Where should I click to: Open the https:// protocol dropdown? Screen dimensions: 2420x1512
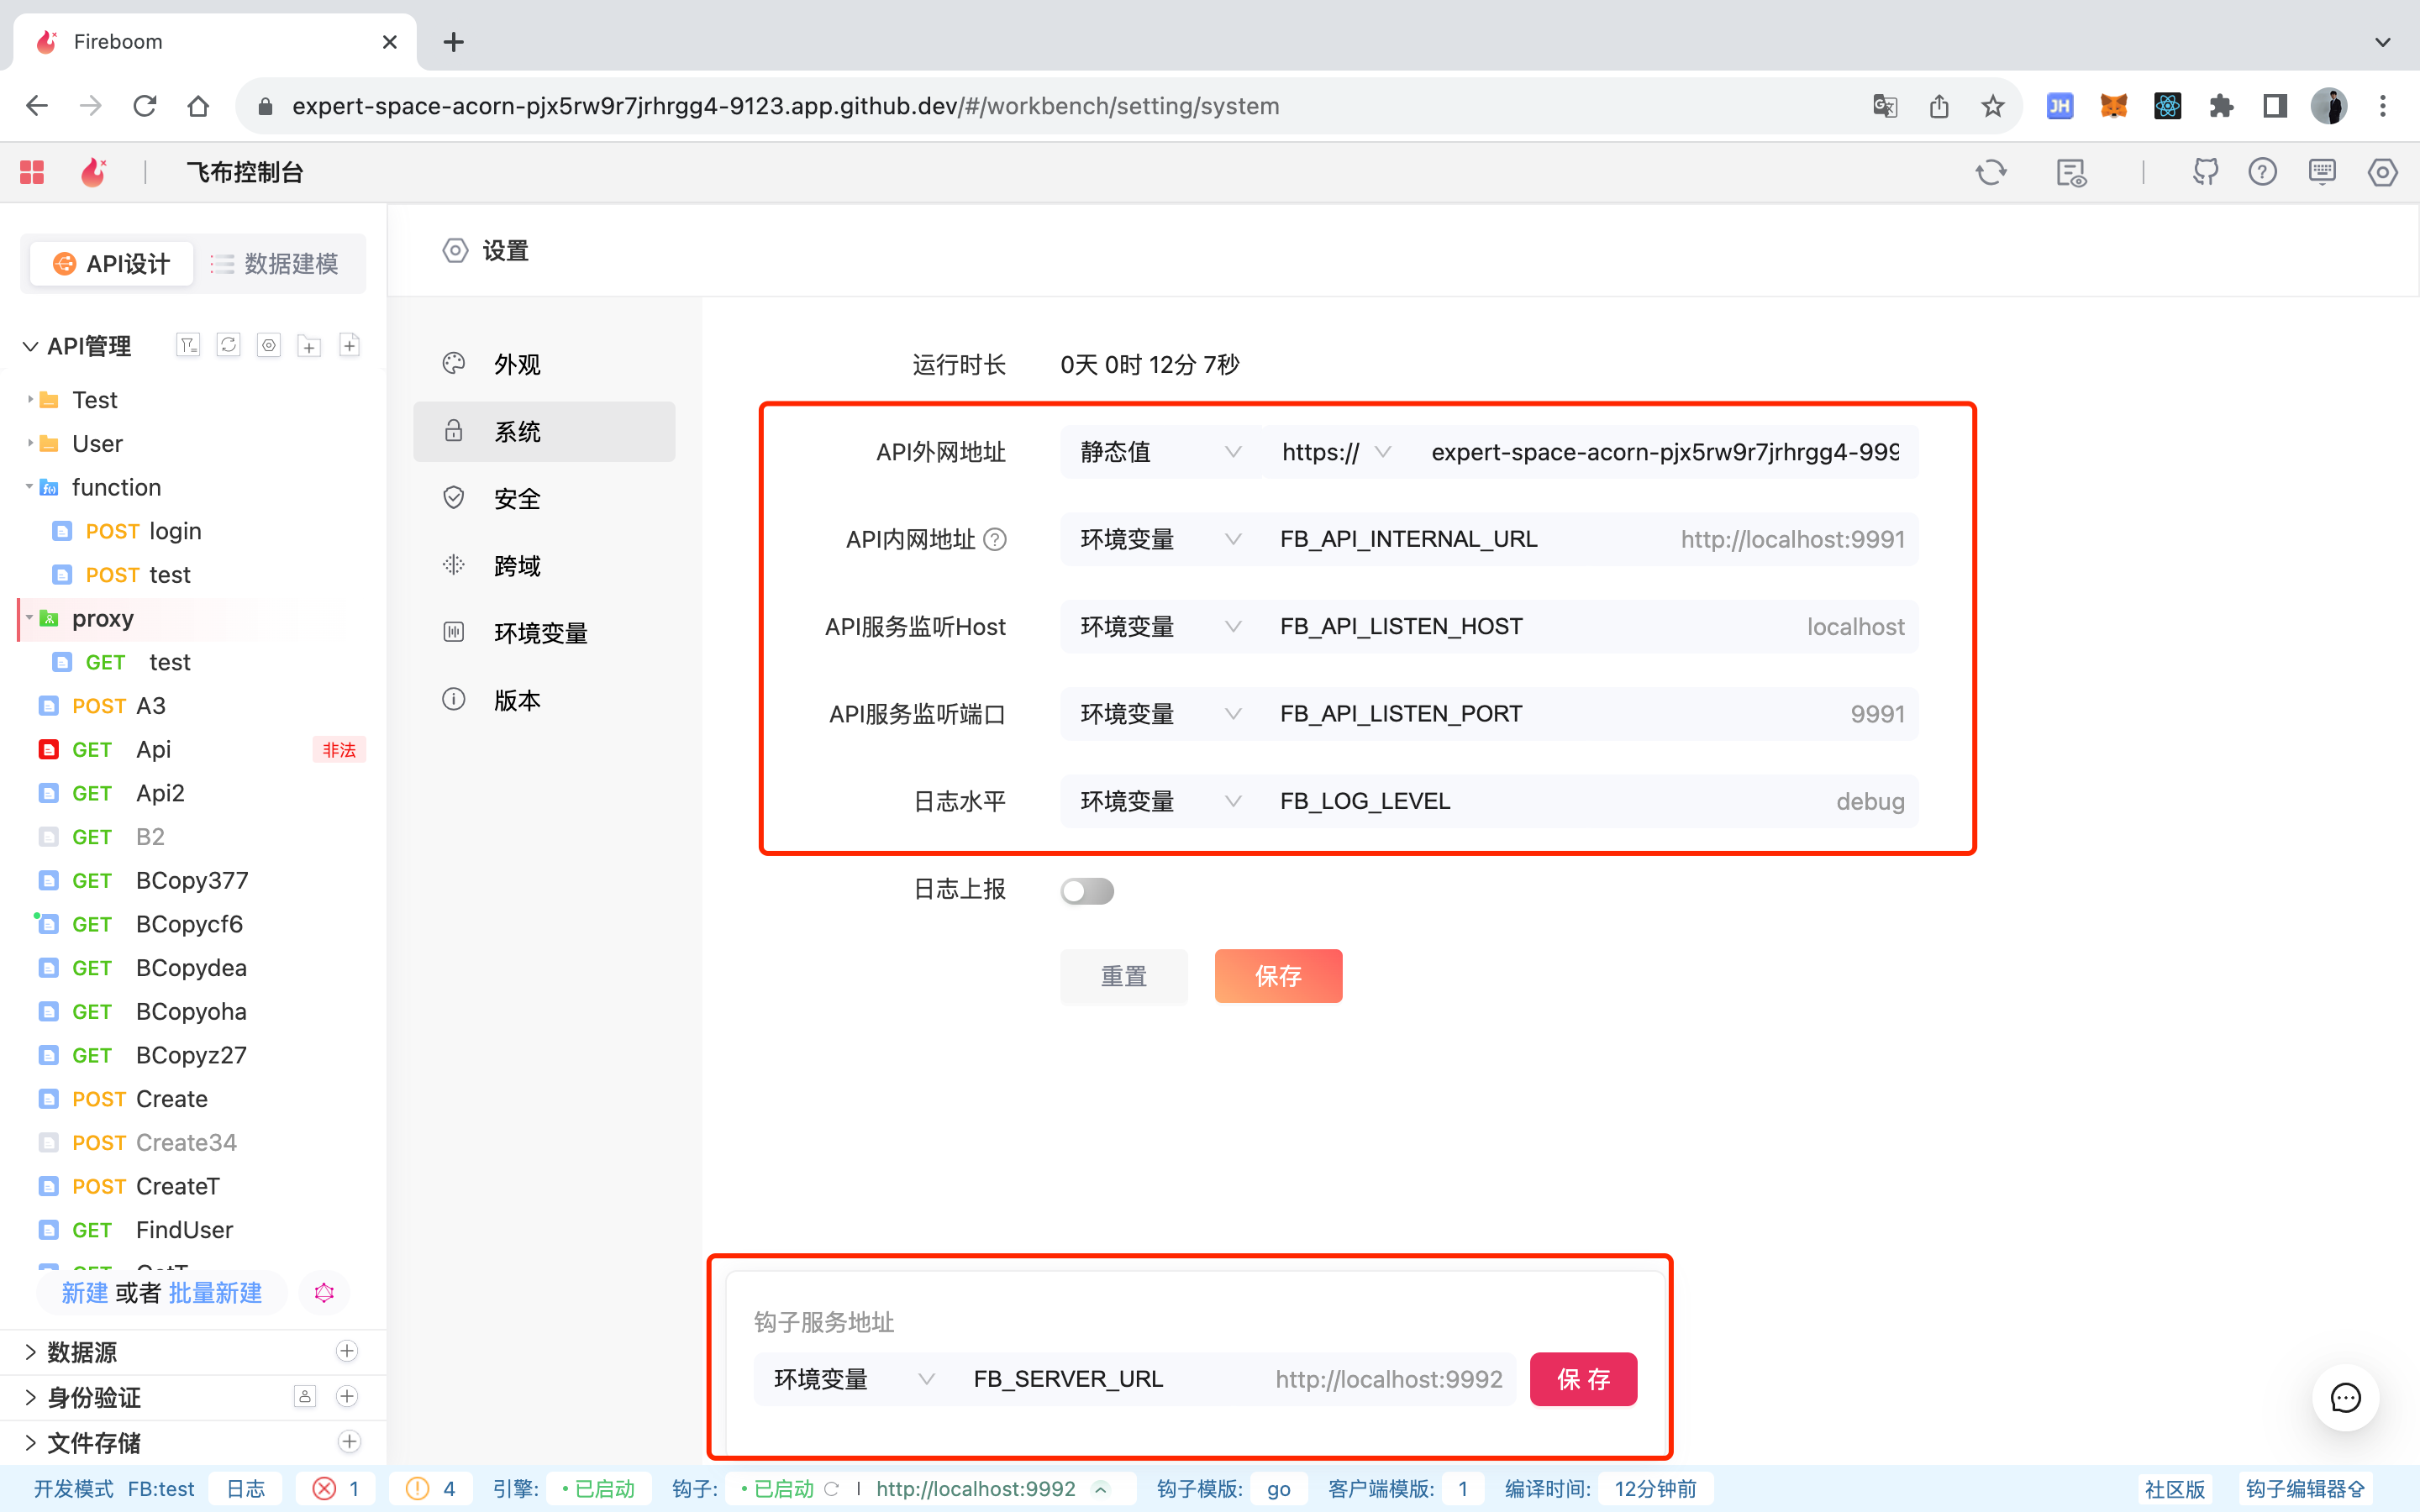[x=1336, y=452]
